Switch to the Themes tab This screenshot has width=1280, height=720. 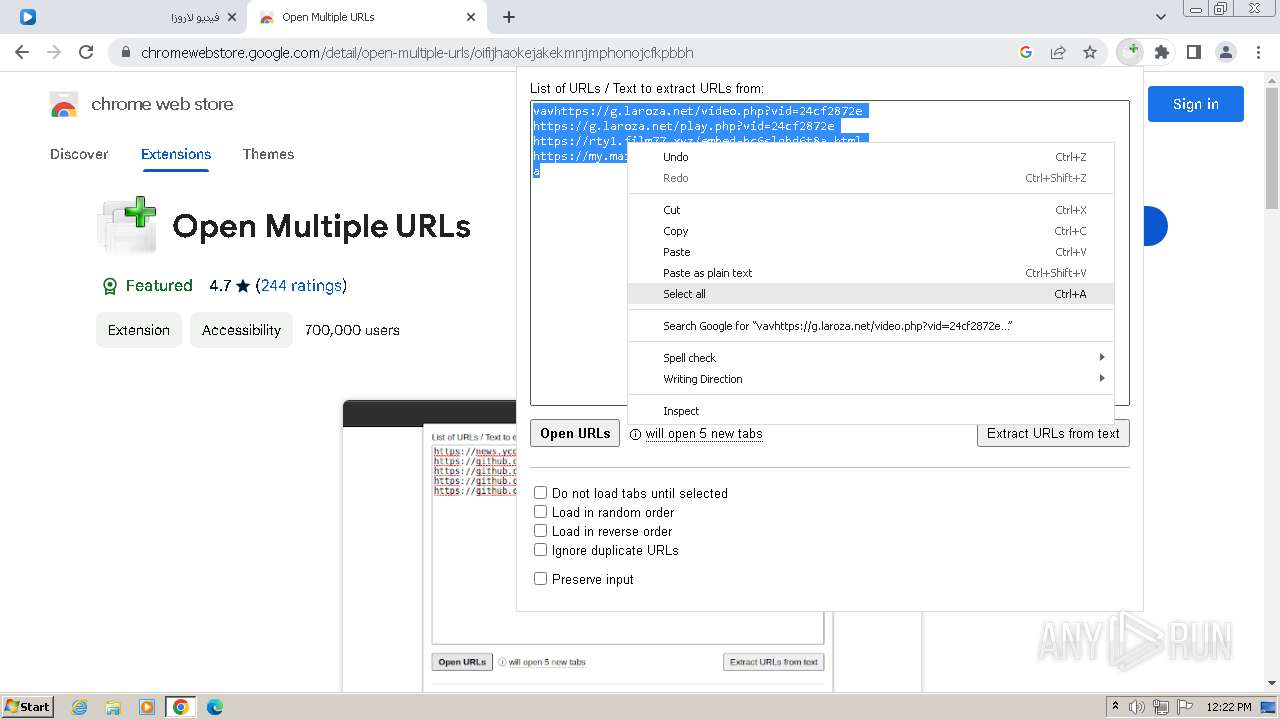(x=268, y=154)
